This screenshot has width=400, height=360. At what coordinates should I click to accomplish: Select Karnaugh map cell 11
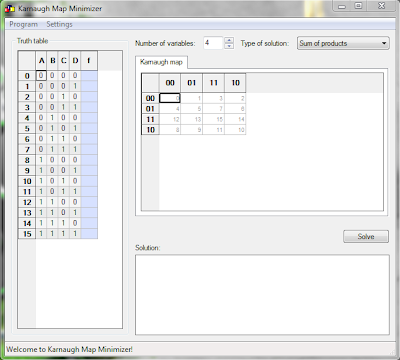click(x=213, y=130)
